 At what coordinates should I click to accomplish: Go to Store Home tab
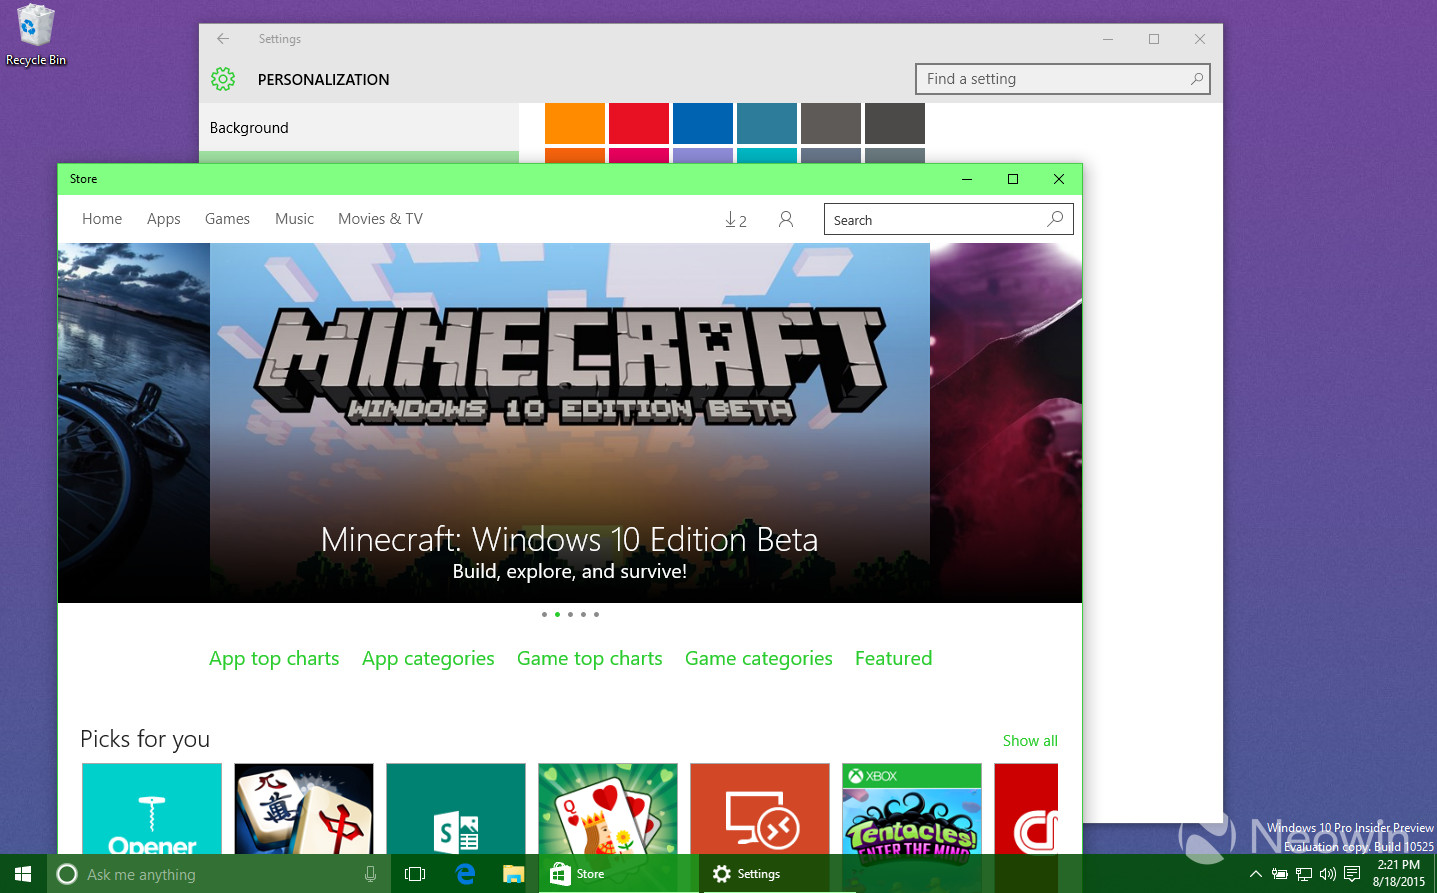tap(102, 219)
